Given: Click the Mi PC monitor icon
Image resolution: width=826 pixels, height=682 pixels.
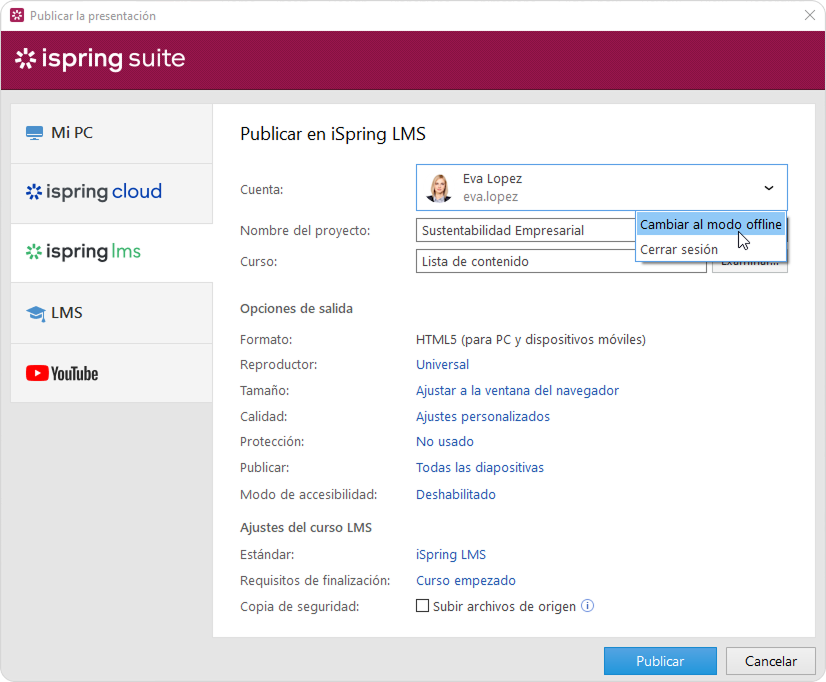Looking at the screenshot, I should tap(35, 133).
